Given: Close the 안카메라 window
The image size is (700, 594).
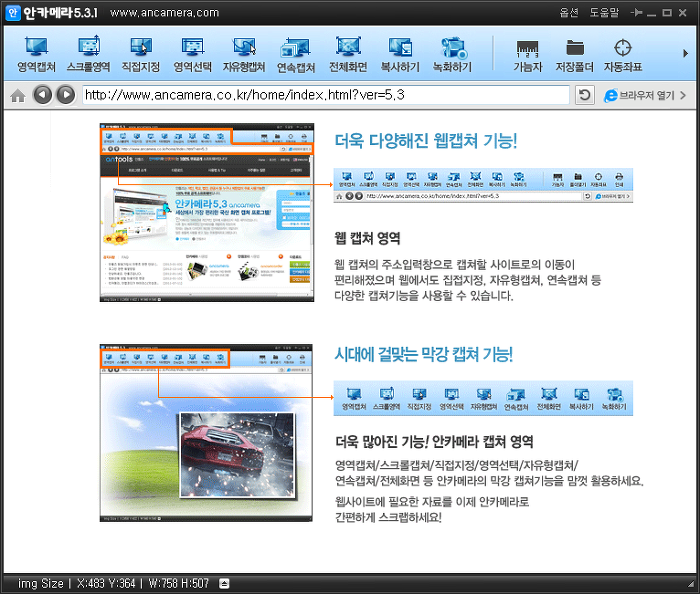Looking at the screenshot, I should point(683,13).
